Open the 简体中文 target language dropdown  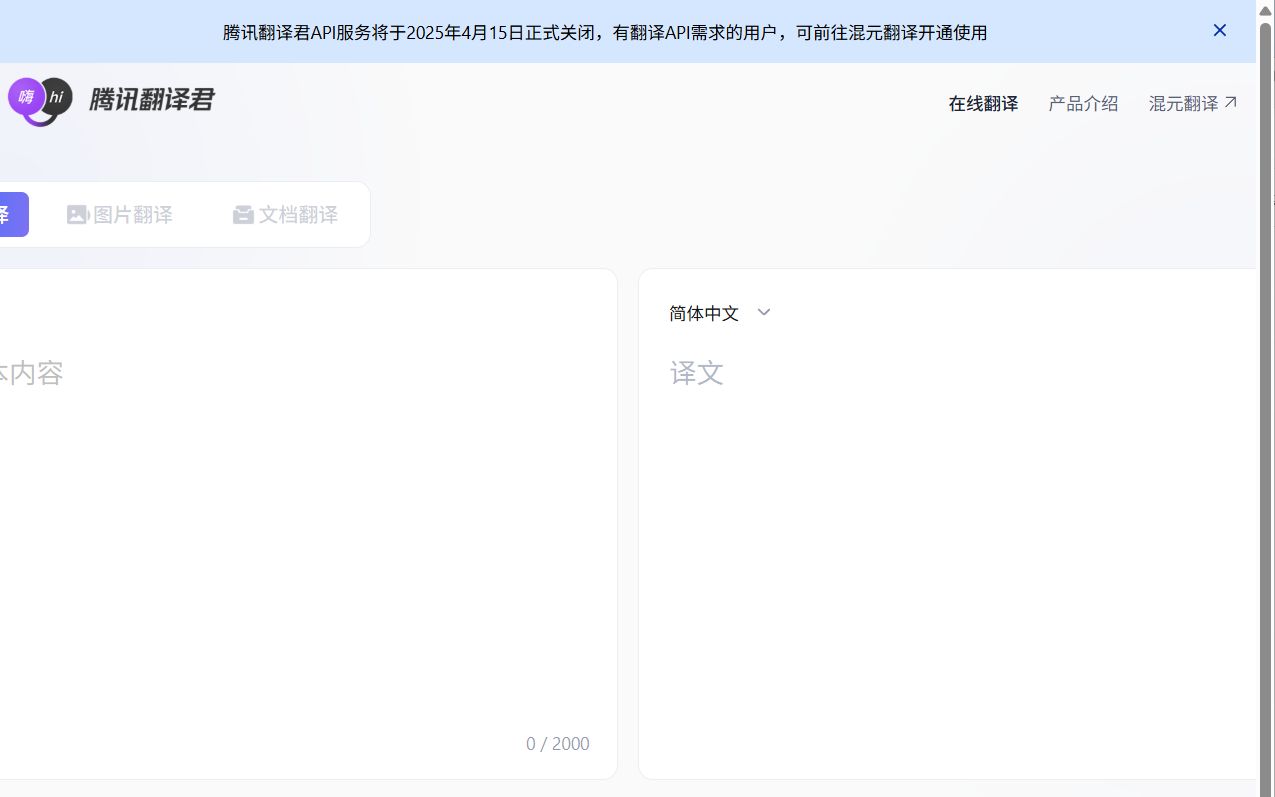tap(720, 313)
